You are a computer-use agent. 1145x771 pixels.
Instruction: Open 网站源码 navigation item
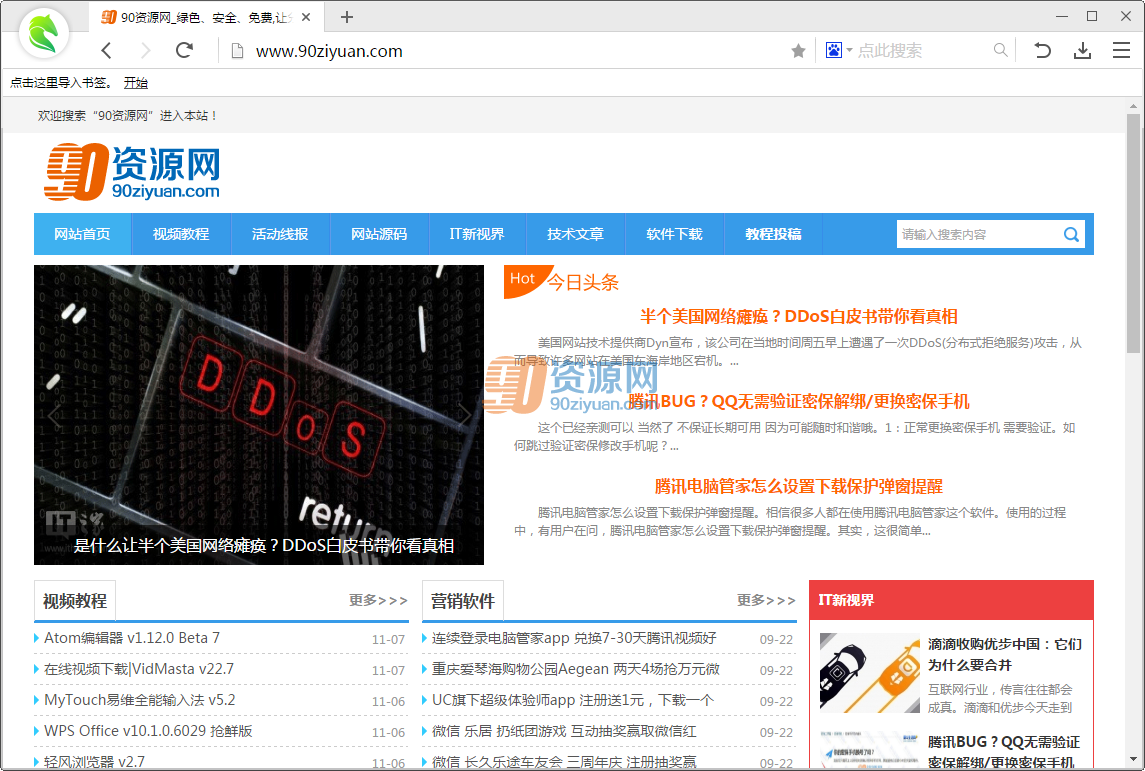click(x=380, y=234)
